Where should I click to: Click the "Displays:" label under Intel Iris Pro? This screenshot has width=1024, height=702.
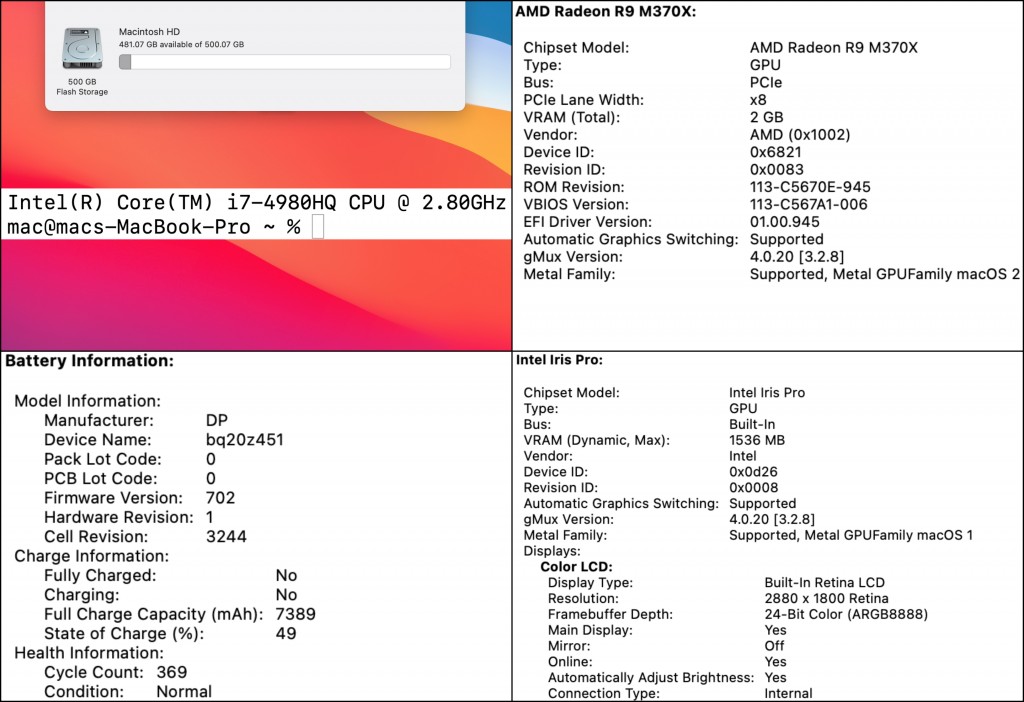pyautogui.click(x=551, y=551)
